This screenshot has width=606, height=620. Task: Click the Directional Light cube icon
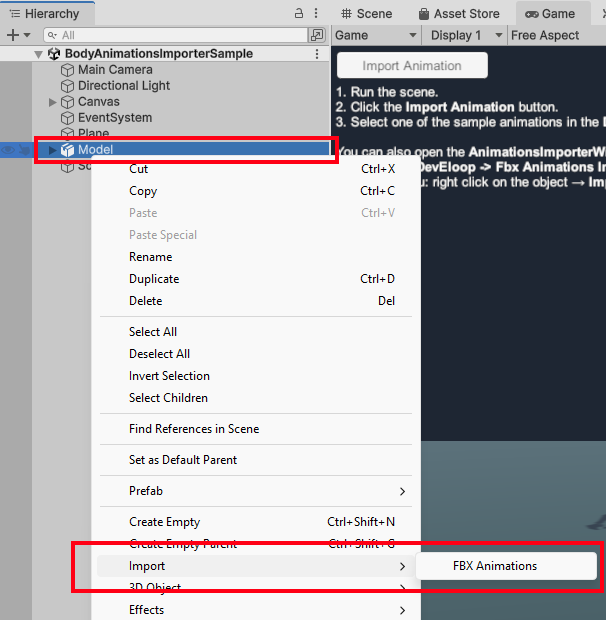click(x=67, y=86)
